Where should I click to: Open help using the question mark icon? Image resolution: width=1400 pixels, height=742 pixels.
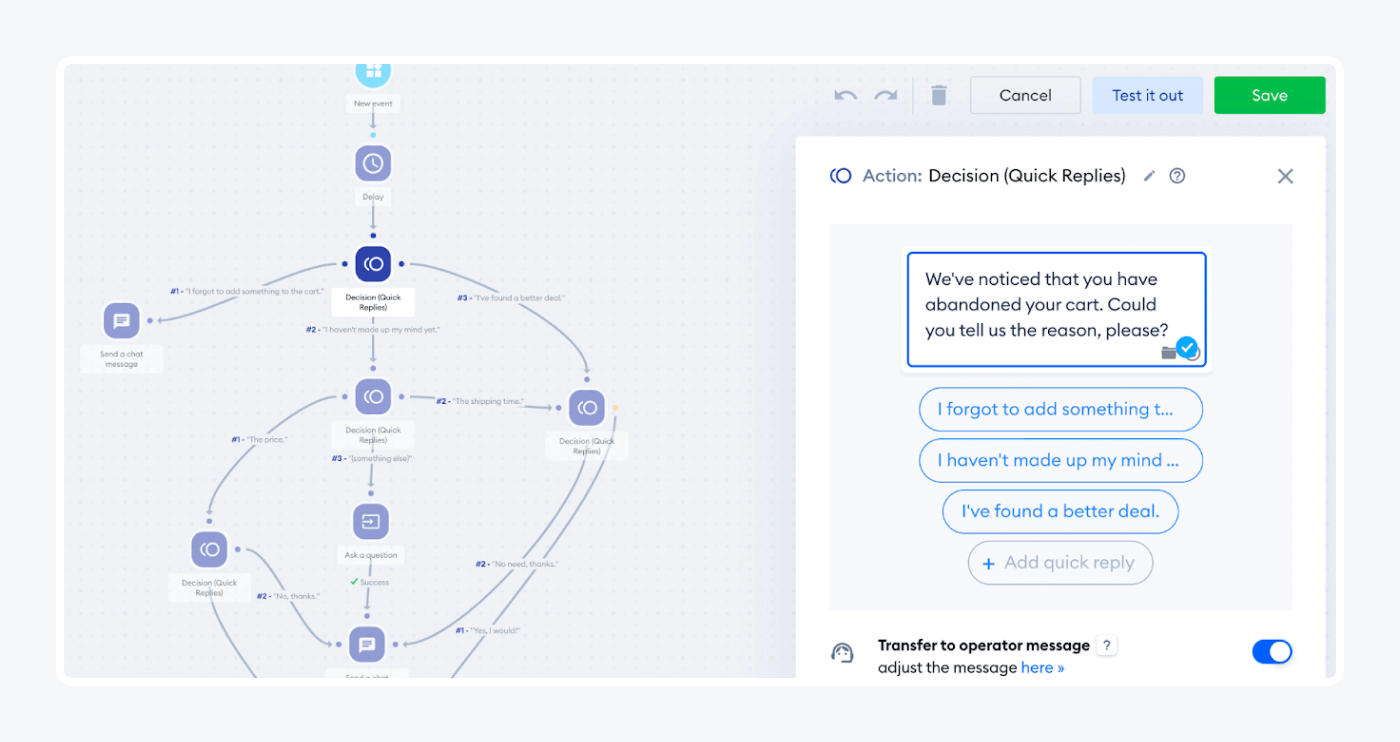point(1177,175)
